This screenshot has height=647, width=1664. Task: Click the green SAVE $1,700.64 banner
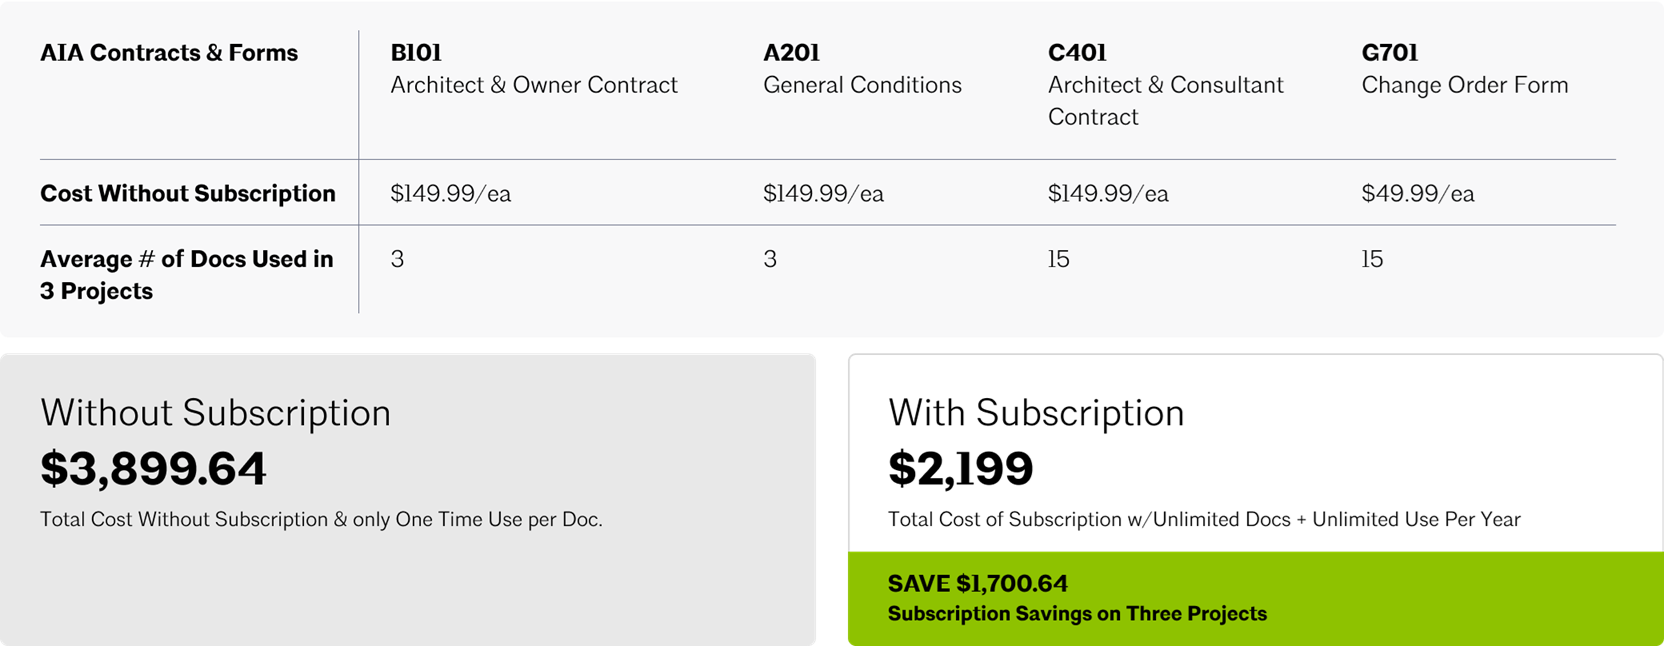[1255, 598]
